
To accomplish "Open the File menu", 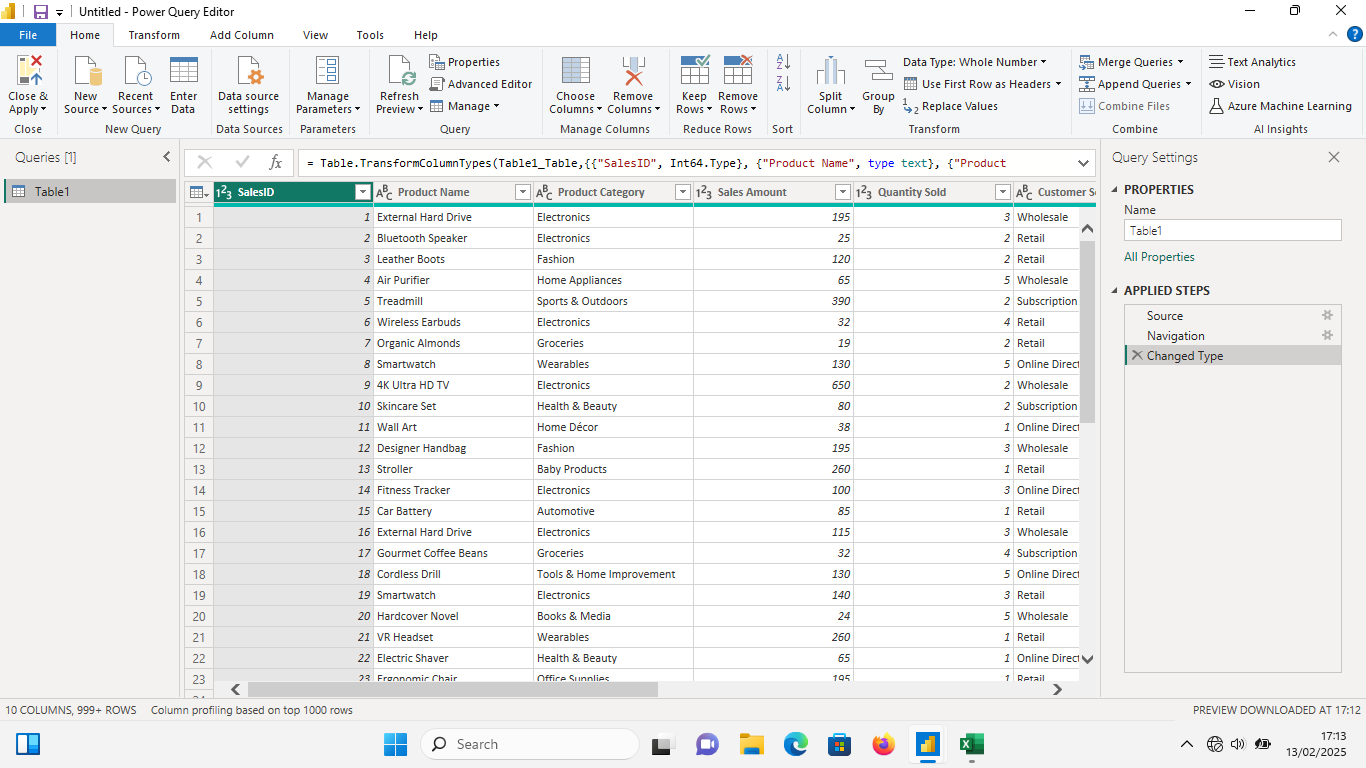I will [x=28, y=35].
